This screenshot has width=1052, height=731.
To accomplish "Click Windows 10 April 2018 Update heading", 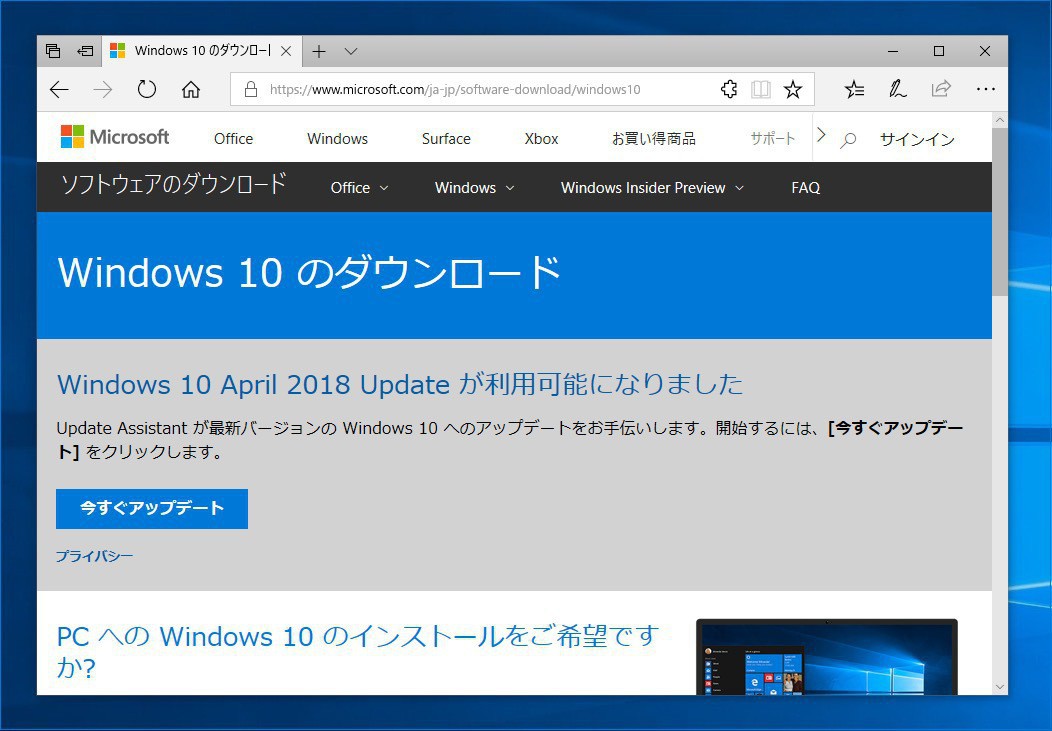I will pyautogui.click(x=400, y=385).
